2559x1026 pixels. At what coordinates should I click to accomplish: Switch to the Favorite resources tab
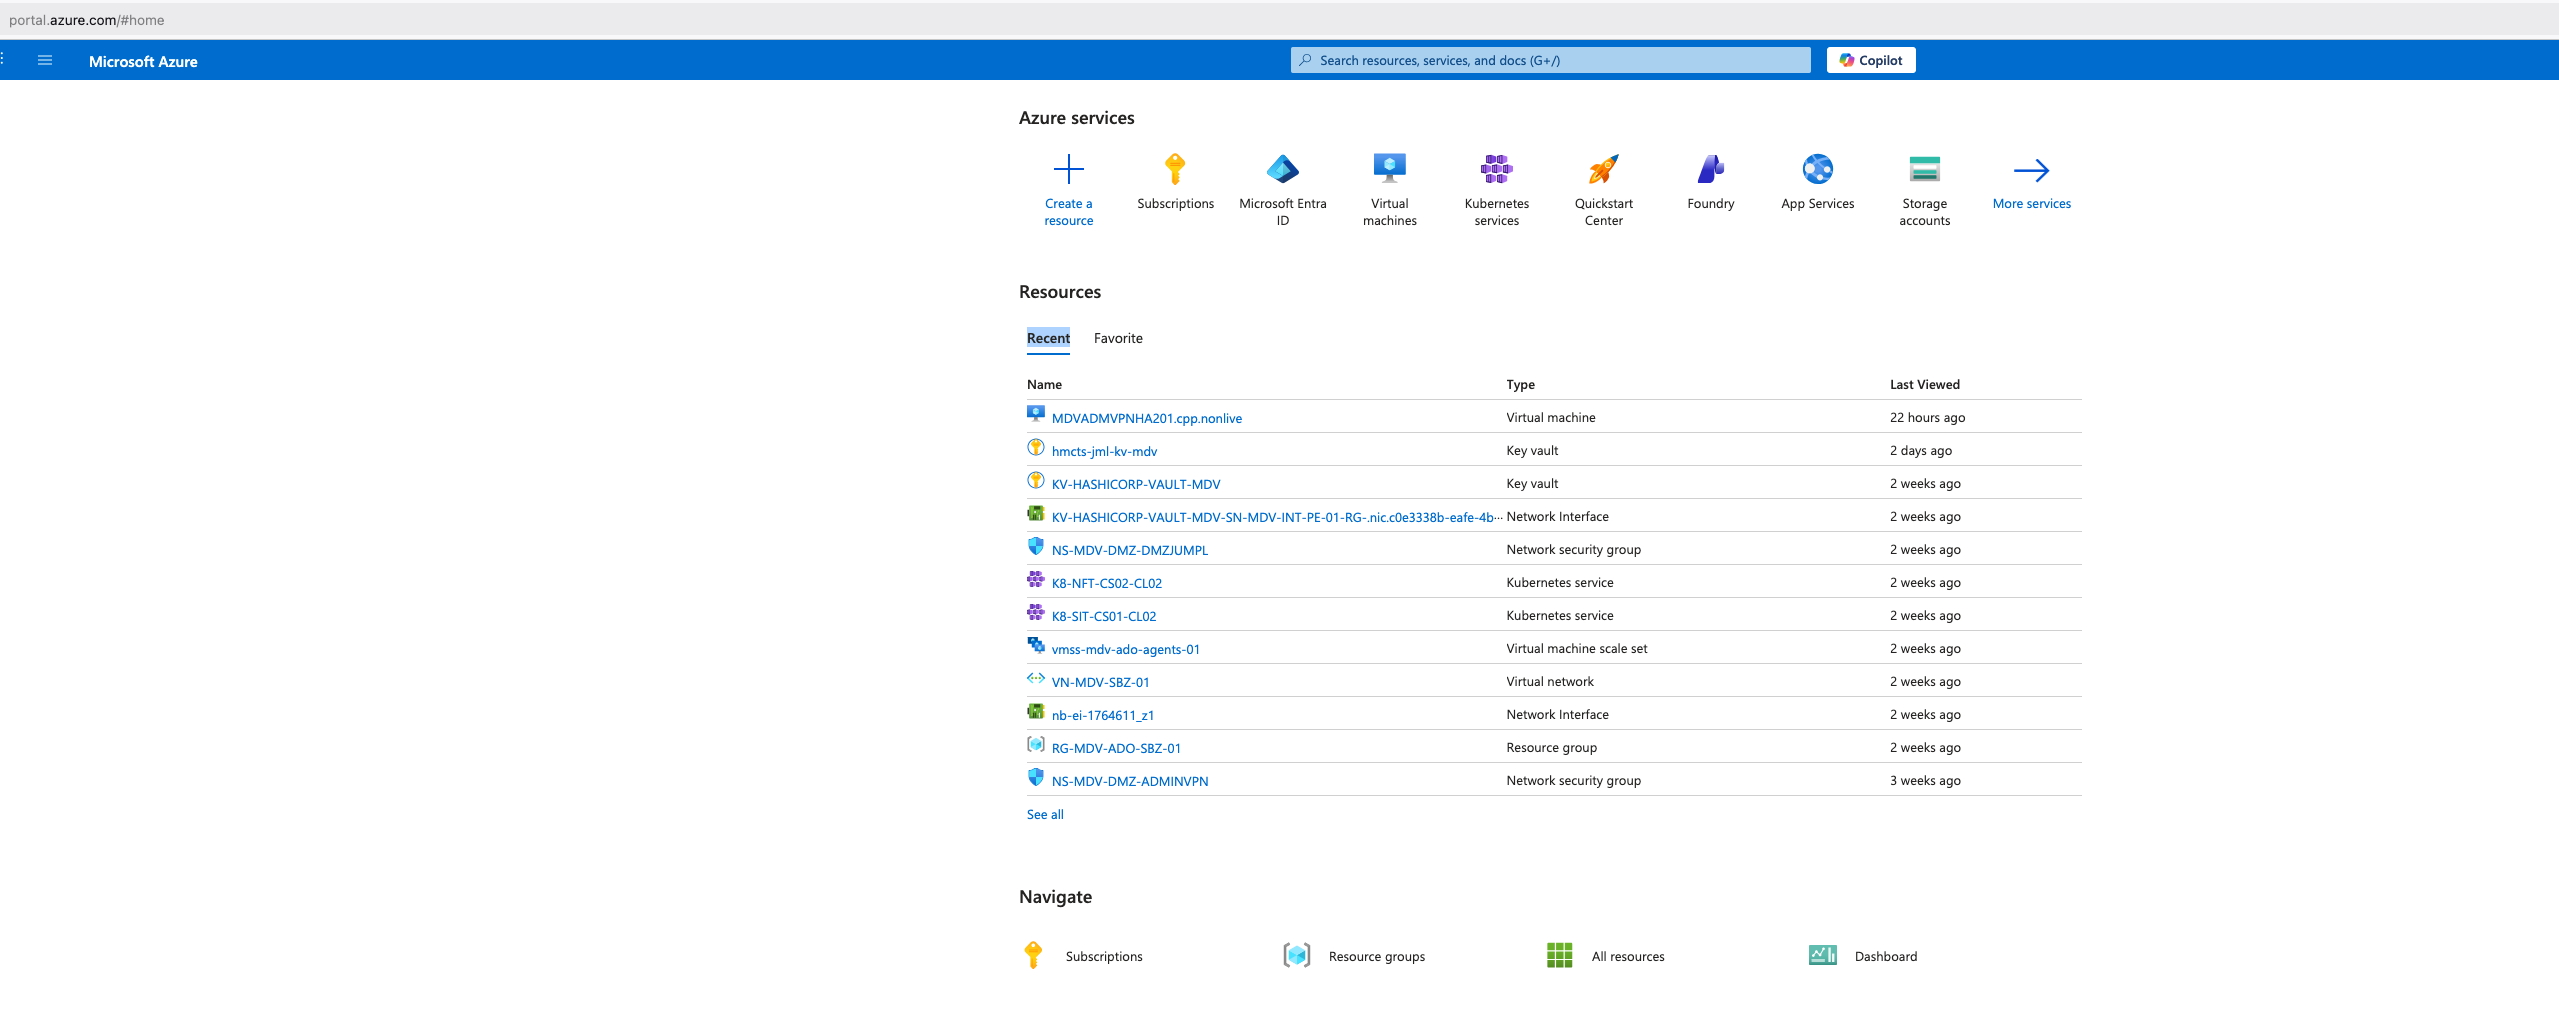(1117, 338)
